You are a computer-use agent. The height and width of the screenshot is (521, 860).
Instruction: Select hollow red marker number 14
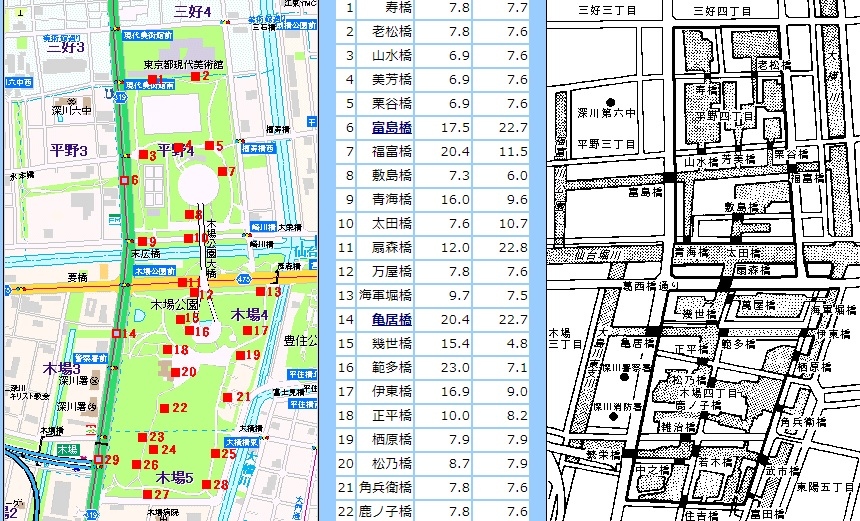[x=117, y=333]
